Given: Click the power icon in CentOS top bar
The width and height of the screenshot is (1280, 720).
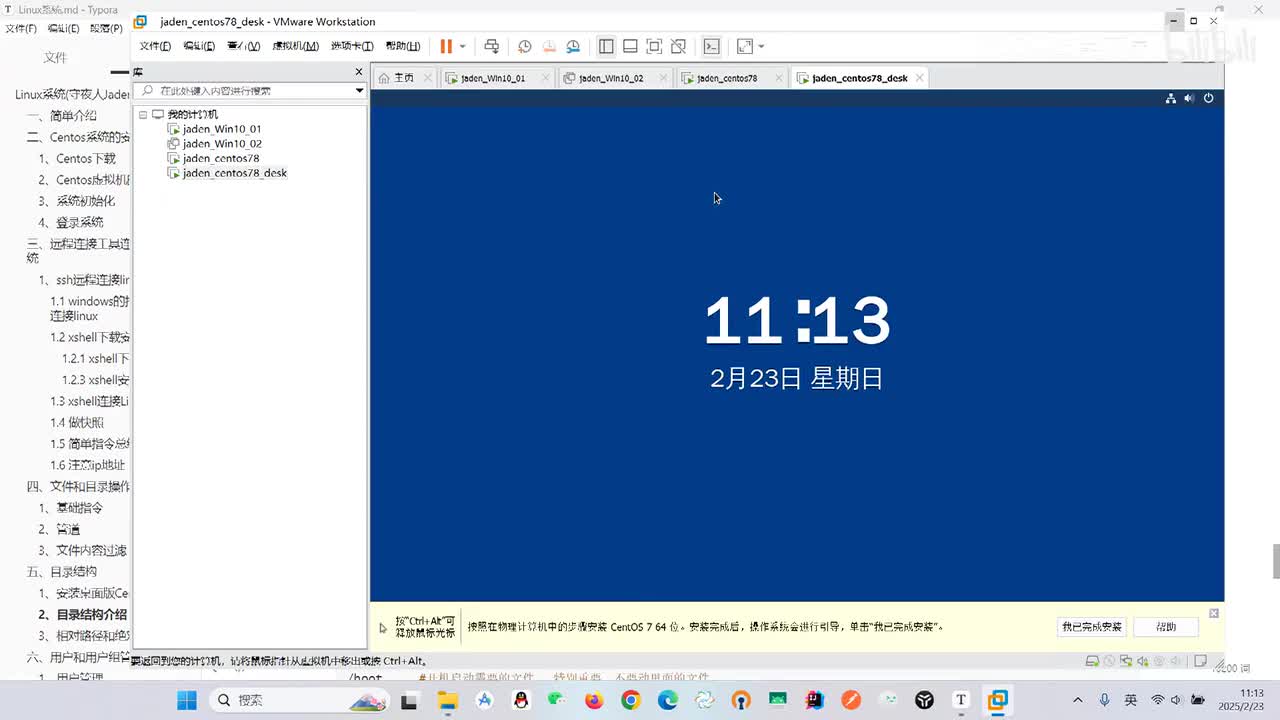Looking at the screenshot, I should pos(1208,98).
